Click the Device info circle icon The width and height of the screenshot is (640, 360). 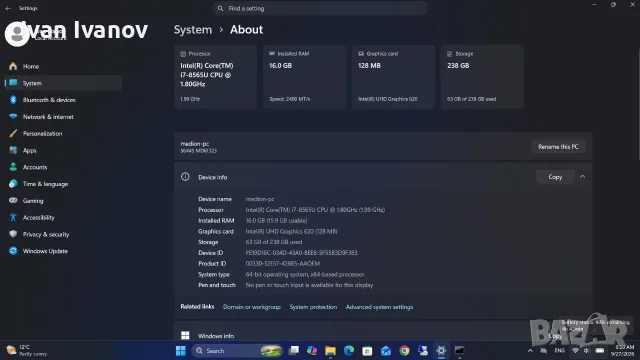pos(185,177)
